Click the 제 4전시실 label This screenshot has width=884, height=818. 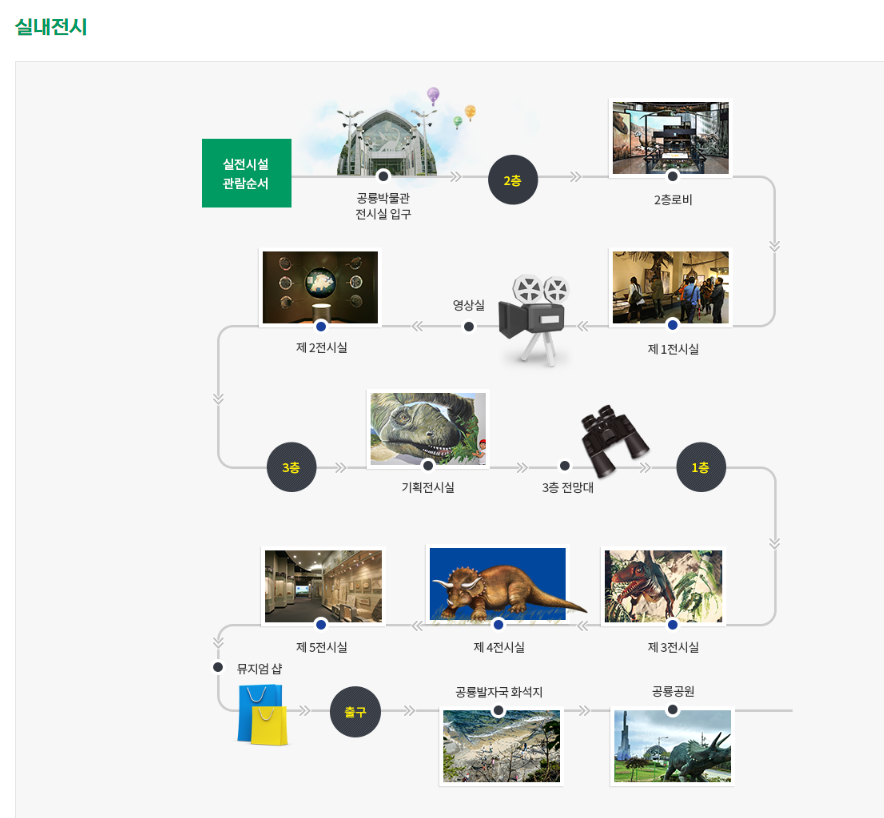[499, 647]
